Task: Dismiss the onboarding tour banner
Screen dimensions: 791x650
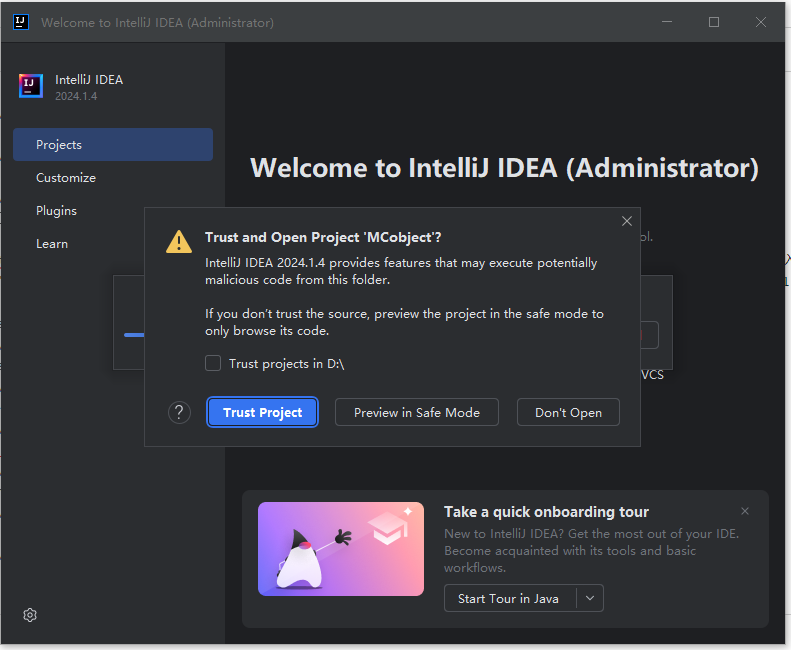Action: (745, 511)
